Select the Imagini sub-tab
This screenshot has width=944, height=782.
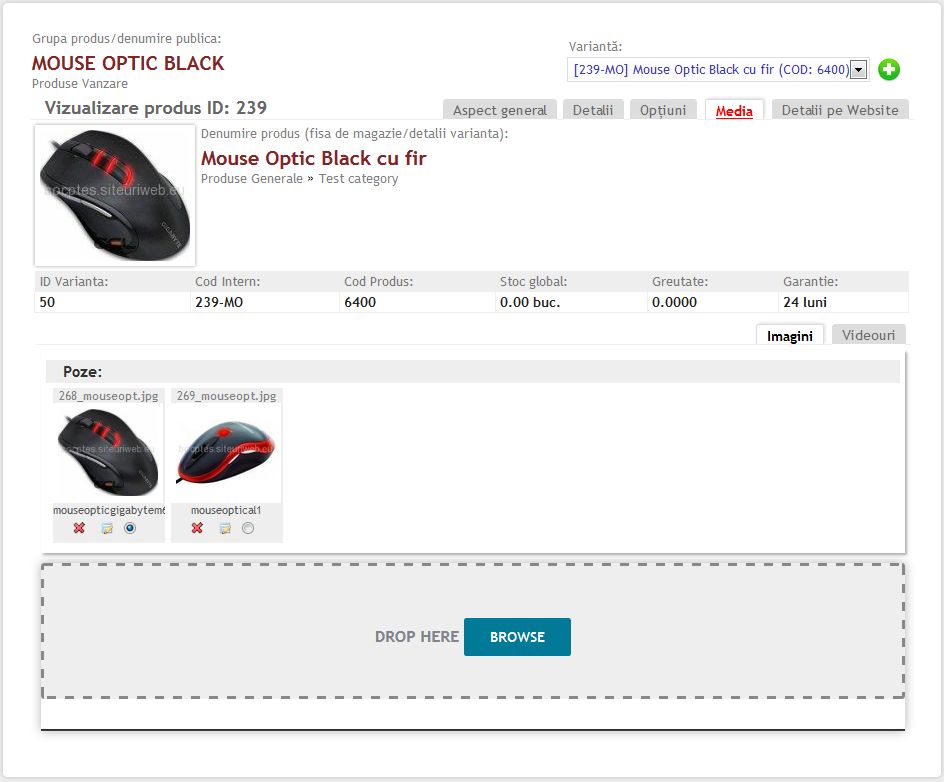coord(789,336)
